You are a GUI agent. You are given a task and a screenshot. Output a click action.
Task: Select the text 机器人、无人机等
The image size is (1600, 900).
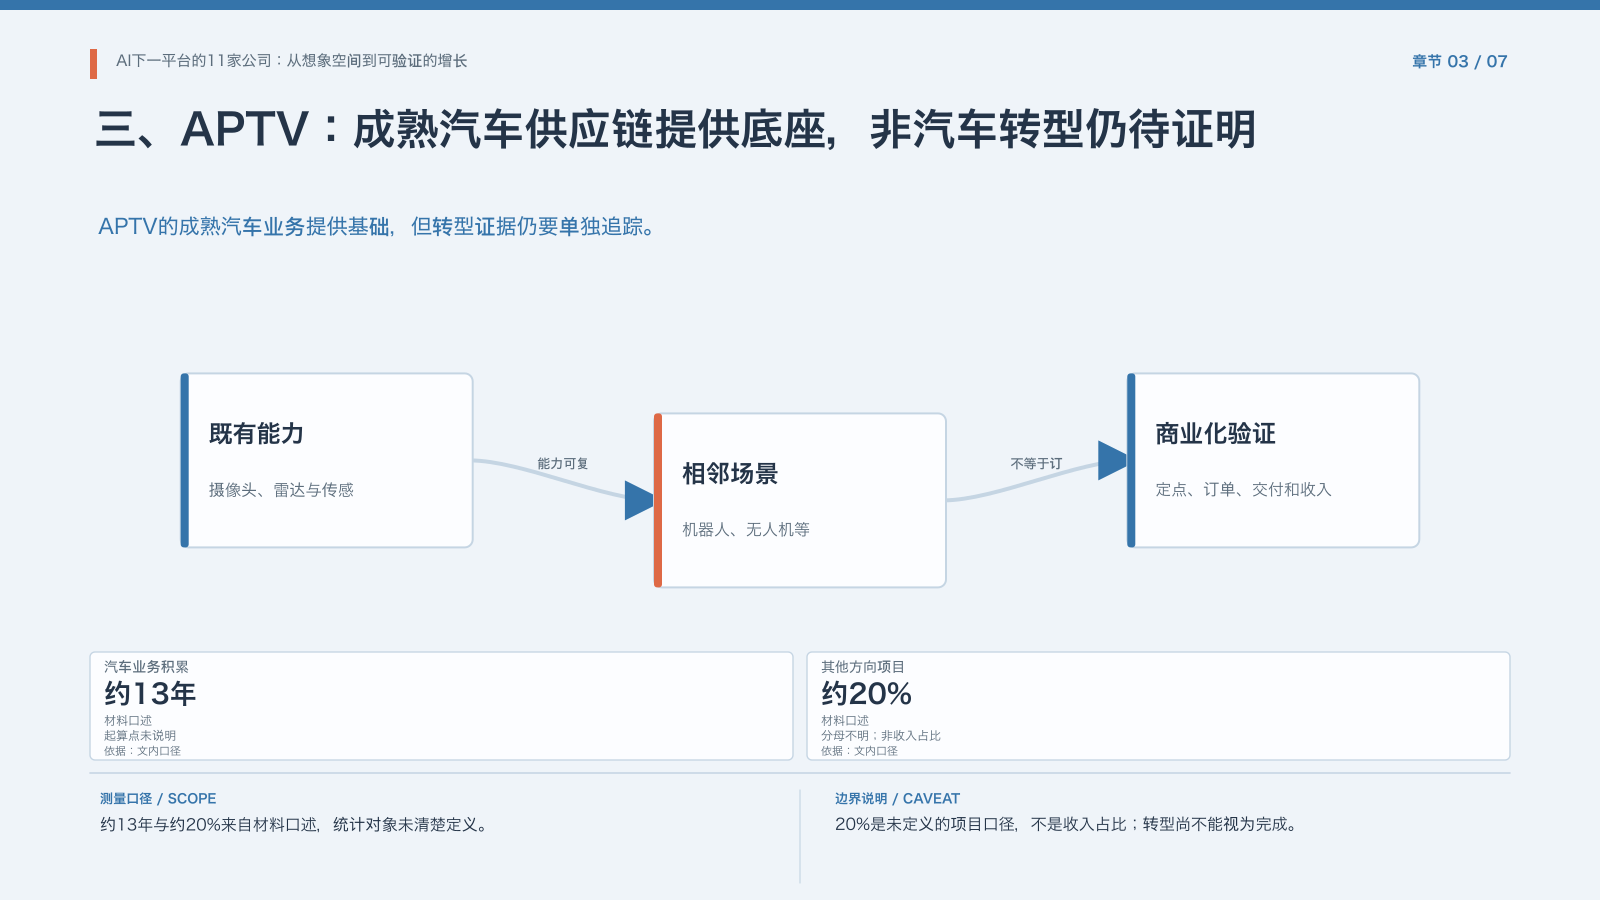pyautogui.click(x=746, y=530)
